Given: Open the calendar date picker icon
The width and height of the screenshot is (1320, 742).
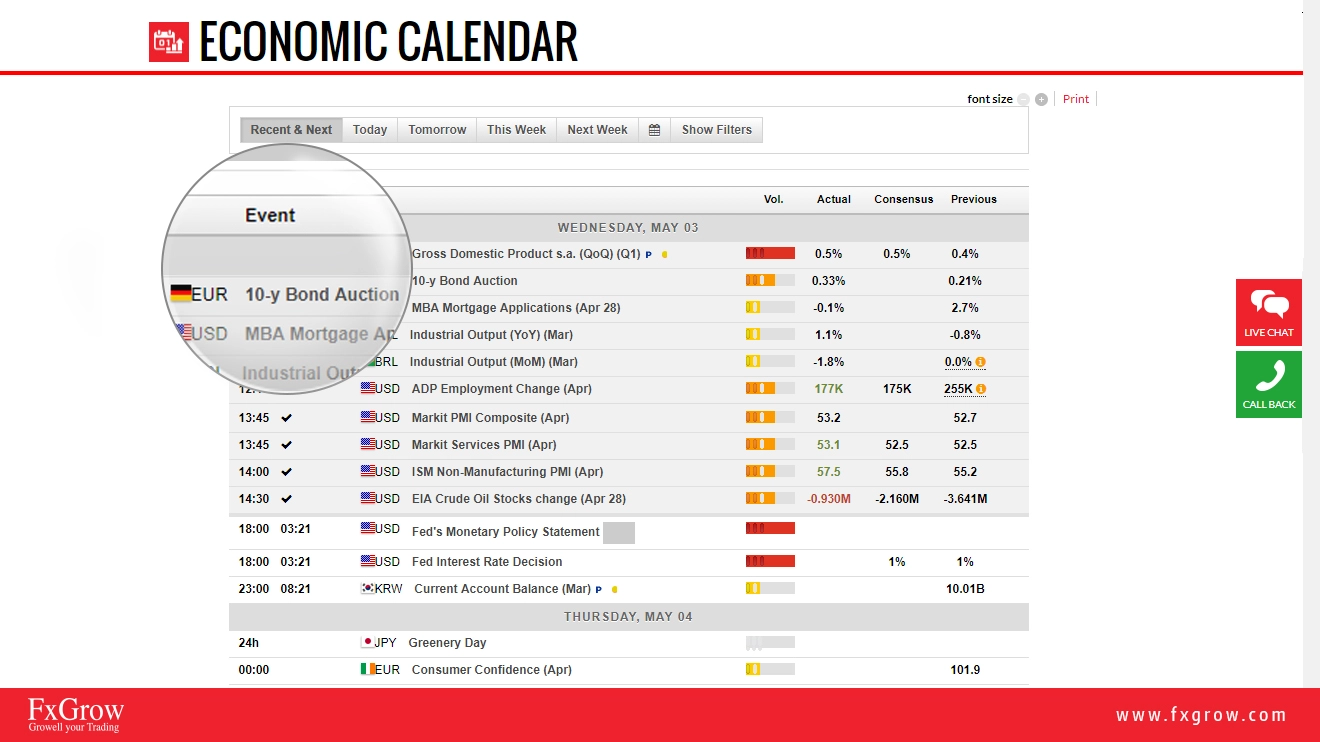Looking at the screenshot, I should click(654, 130).
